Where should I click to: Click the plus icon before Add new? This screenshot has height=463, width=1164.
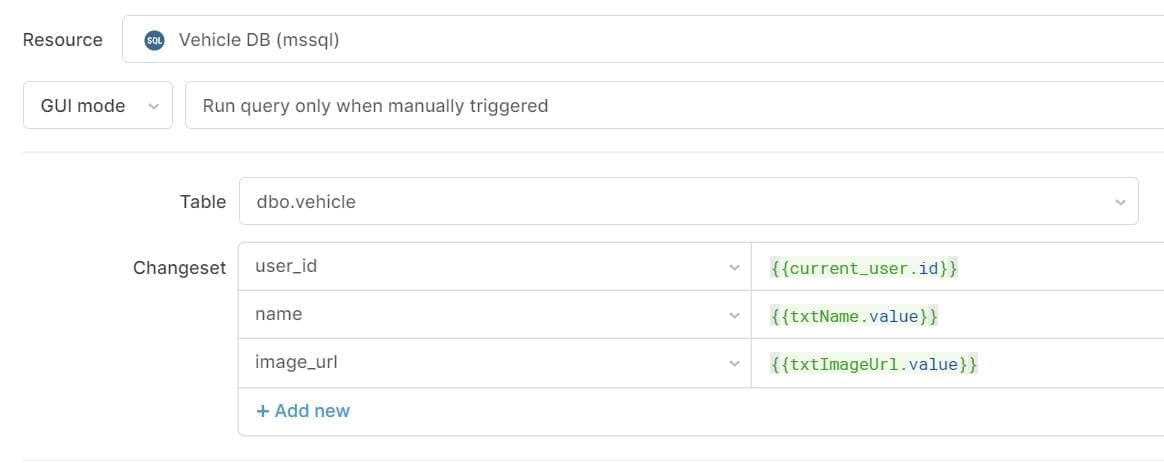(x=263, y=411)
